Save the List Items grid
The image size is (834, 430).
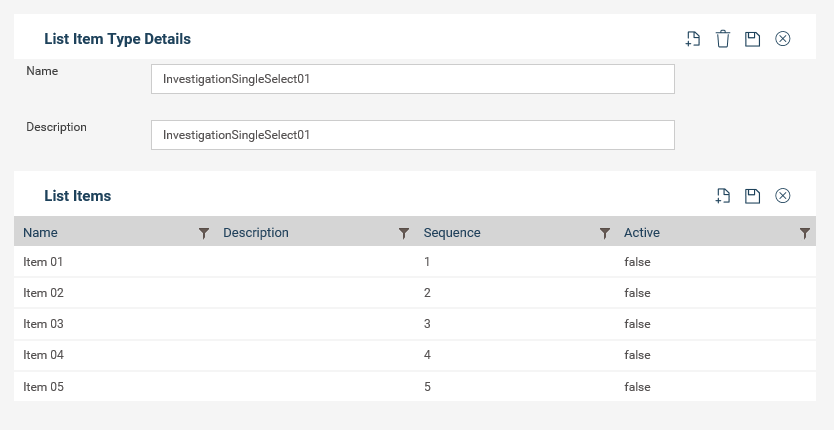tap(752, 196)
